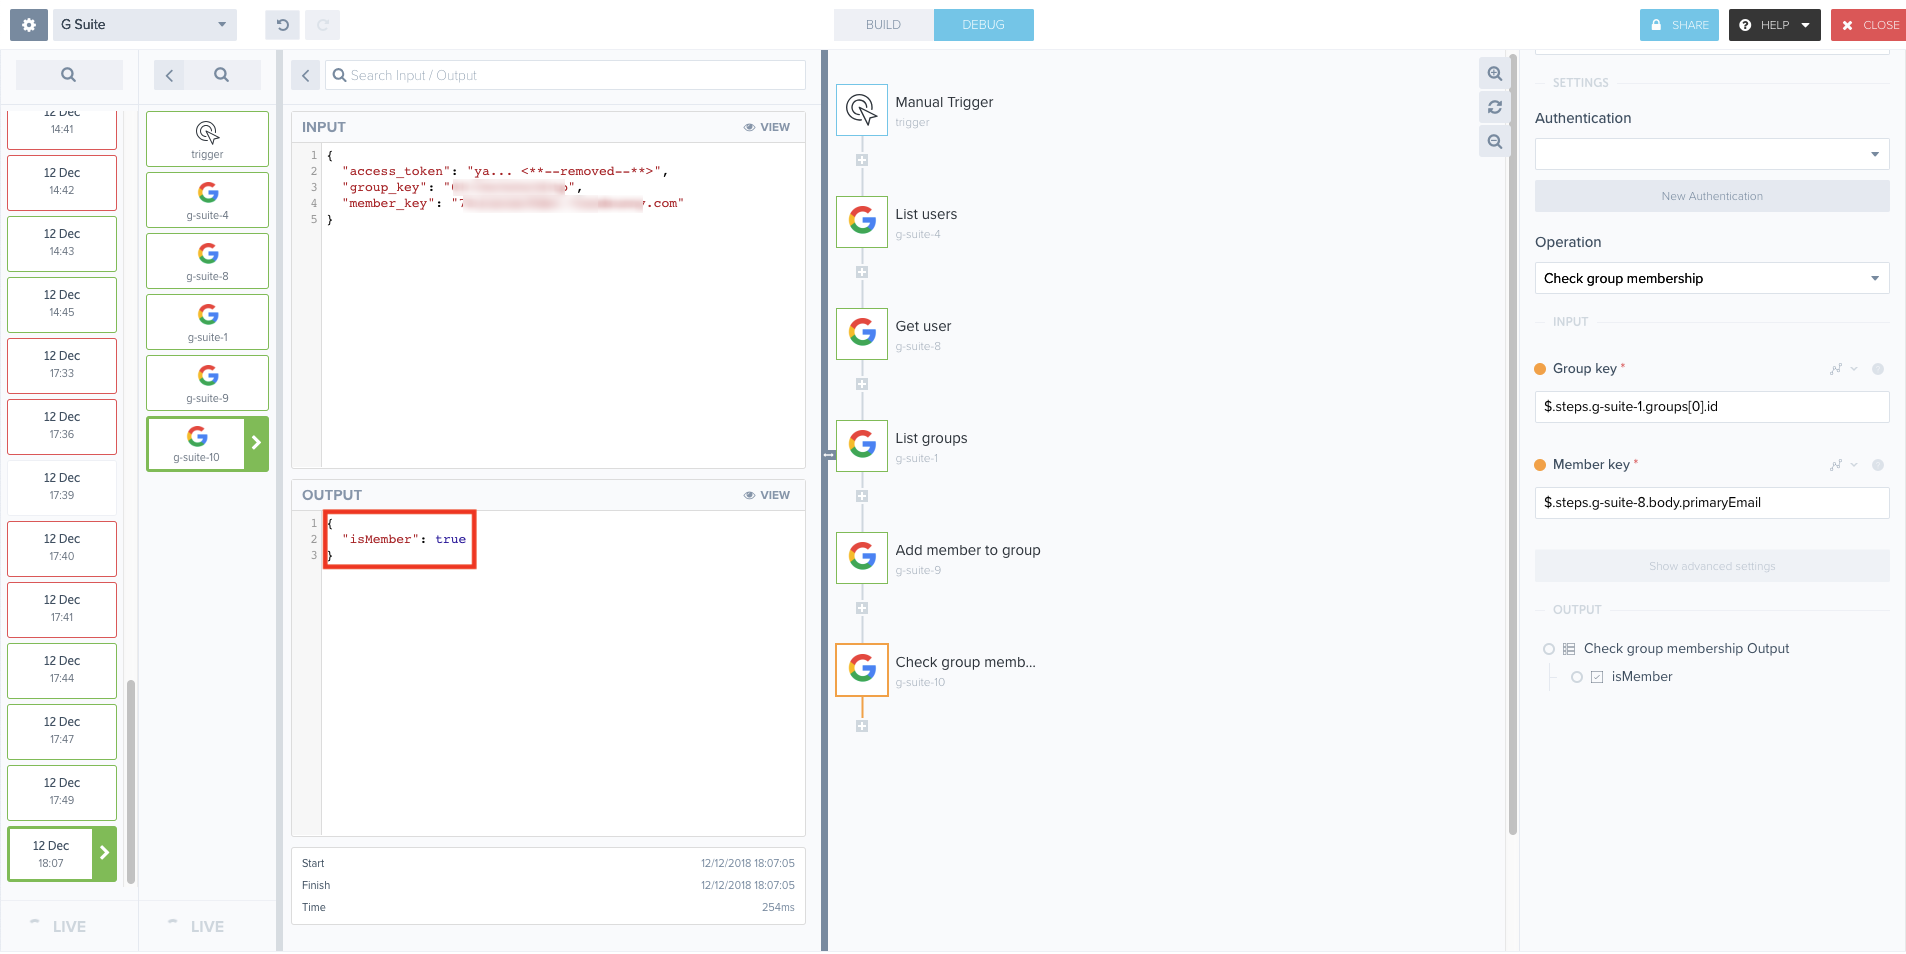Click the Search Input / Output field
1906x954 pixels.
pyautogui.click(x=565, y=75)
